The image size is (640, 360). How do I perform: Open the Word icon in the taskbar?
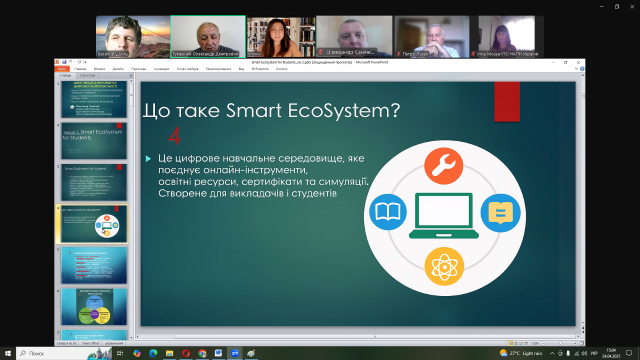[218, 353]
